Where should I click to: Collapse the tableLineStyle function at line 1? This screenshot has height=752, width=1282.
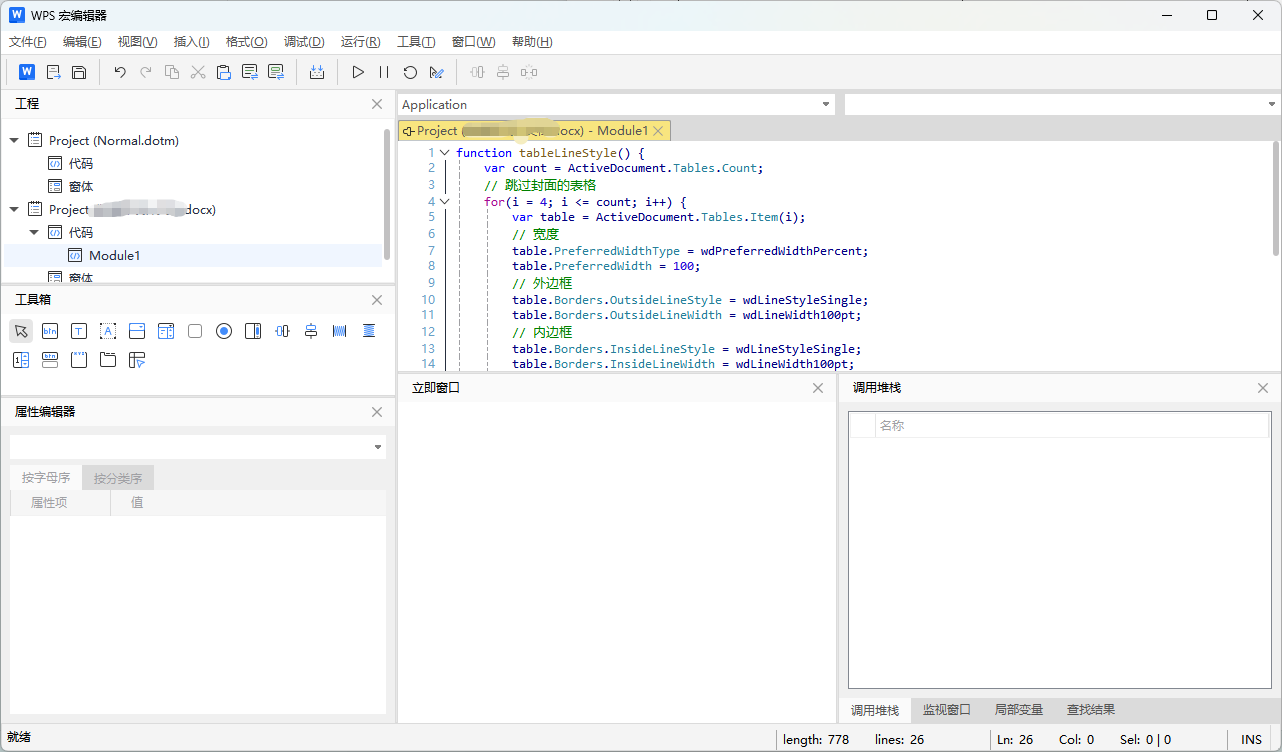pos(444,153)
